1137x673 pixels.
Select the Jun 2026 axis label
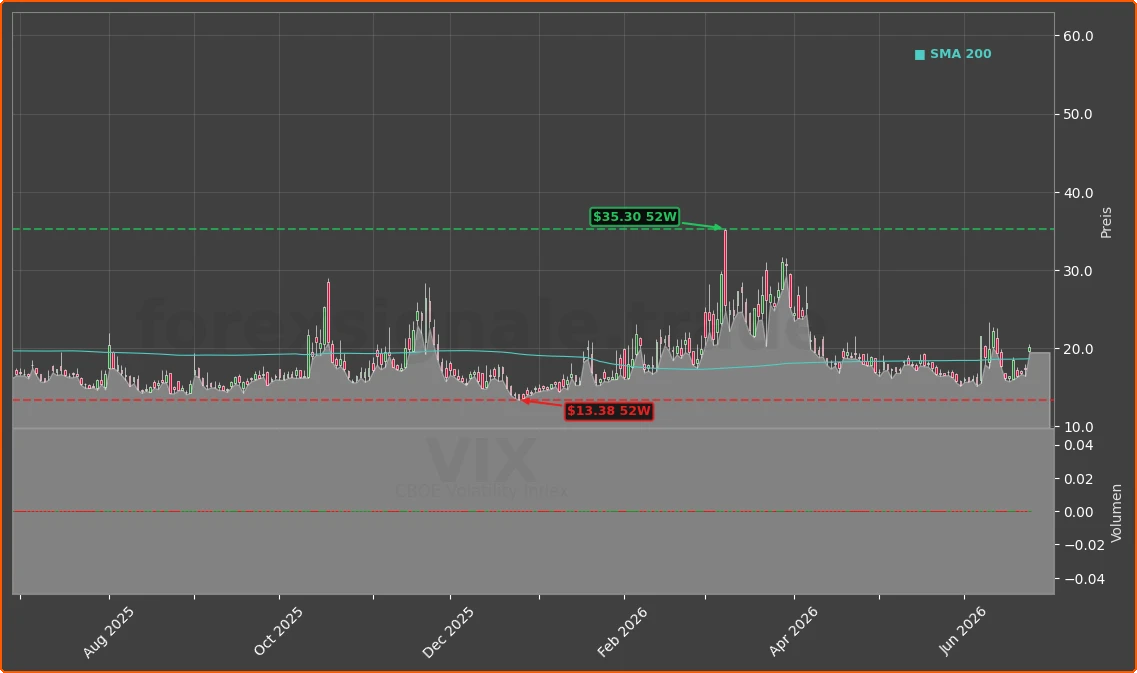coord(962,632)
